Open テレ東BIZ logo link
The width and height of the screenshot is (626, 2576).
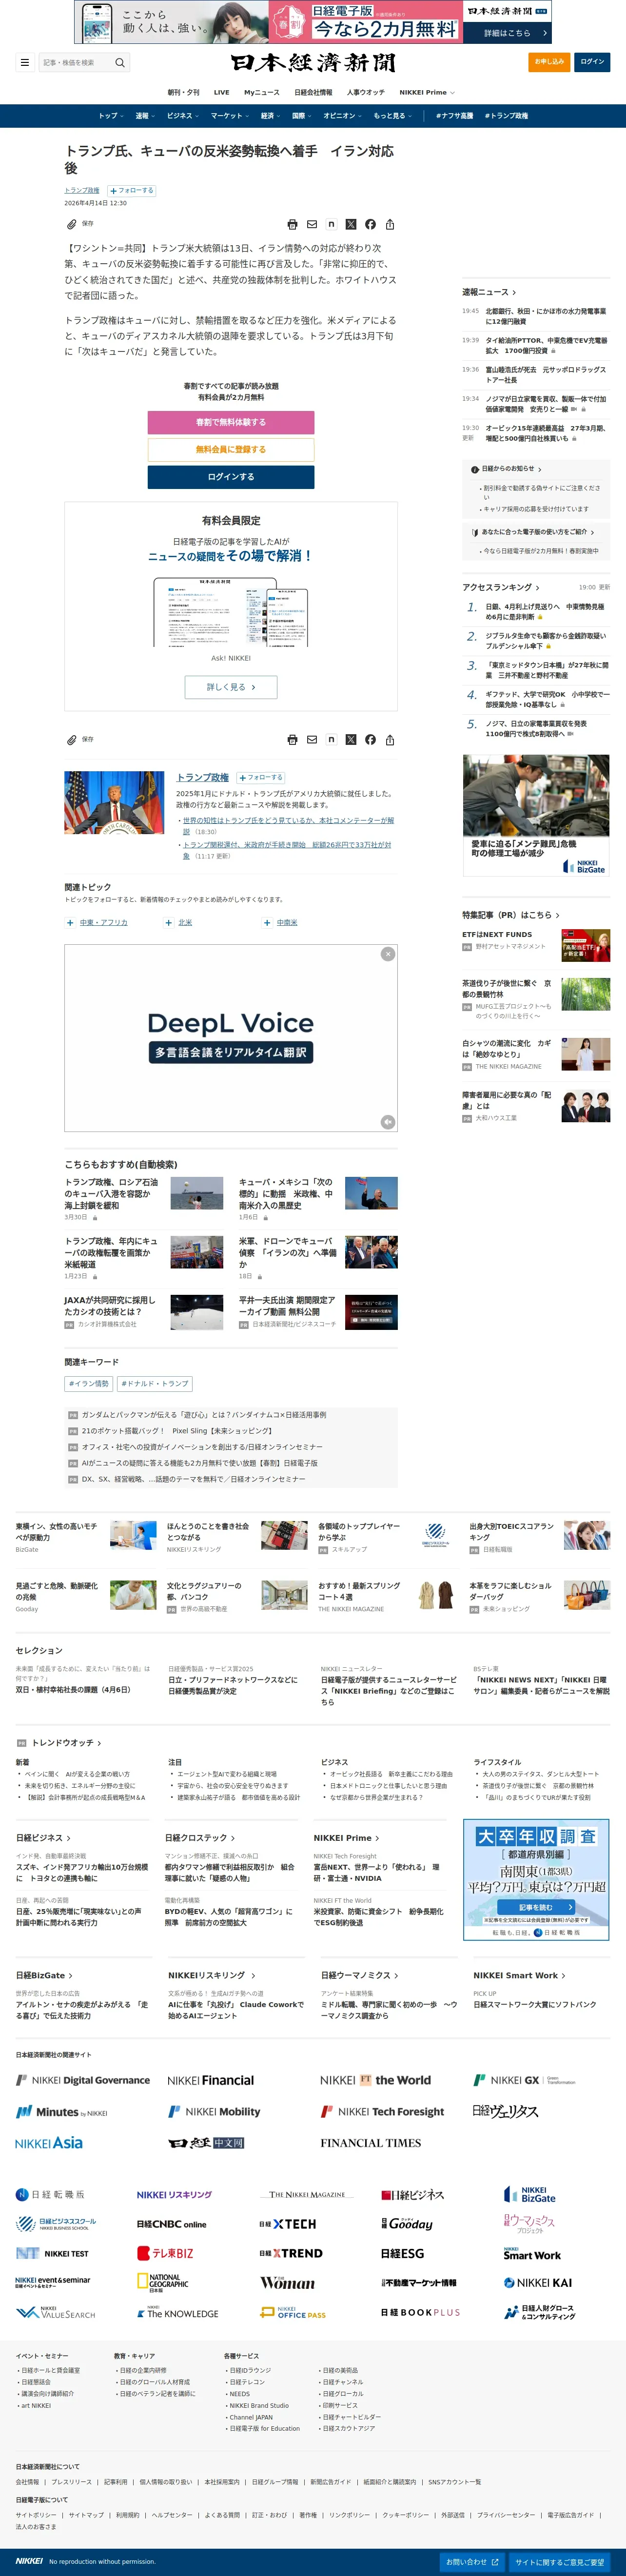coord(165,2252)
